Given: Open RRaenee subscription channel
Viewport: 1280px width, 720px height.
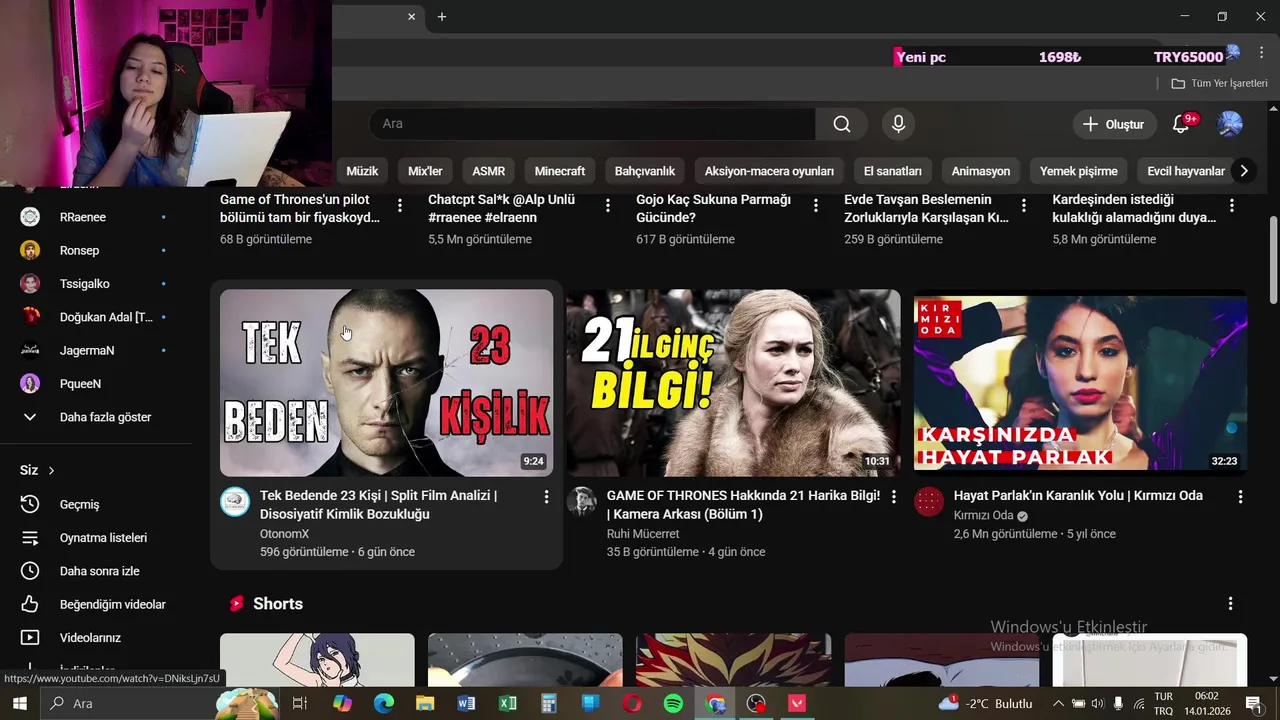Looking at the screenshot, I should [96, 217].
